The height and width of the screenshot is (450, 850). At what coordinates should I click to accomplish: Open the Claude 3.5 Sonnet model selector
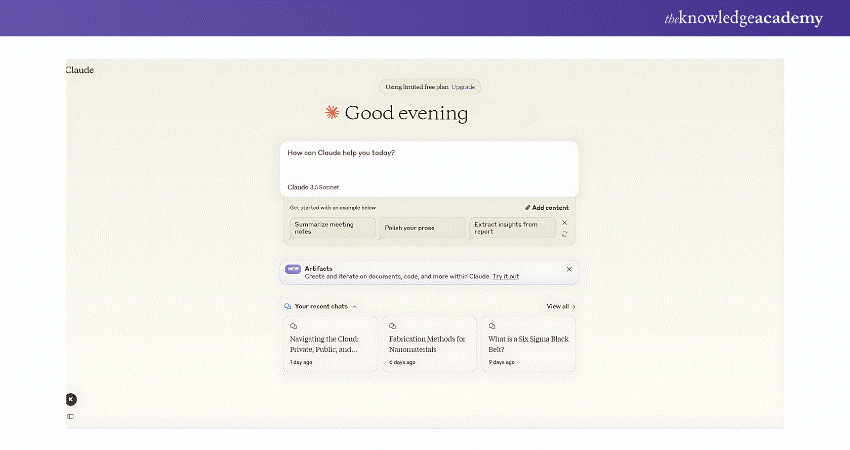click(312, 187)
